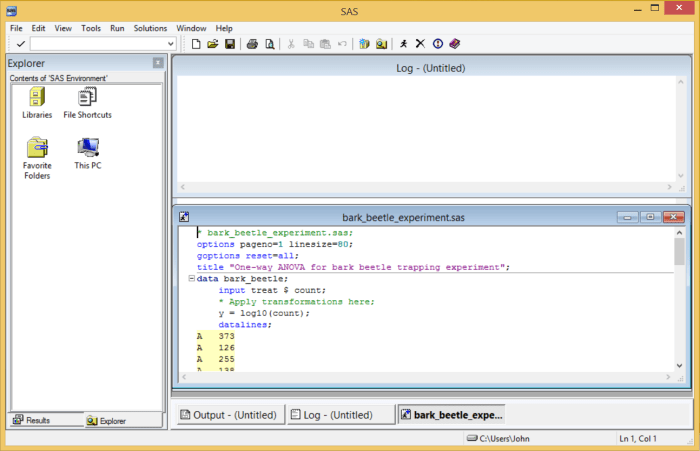Open Print Preview from the toolbar

(x=269, y=44)
